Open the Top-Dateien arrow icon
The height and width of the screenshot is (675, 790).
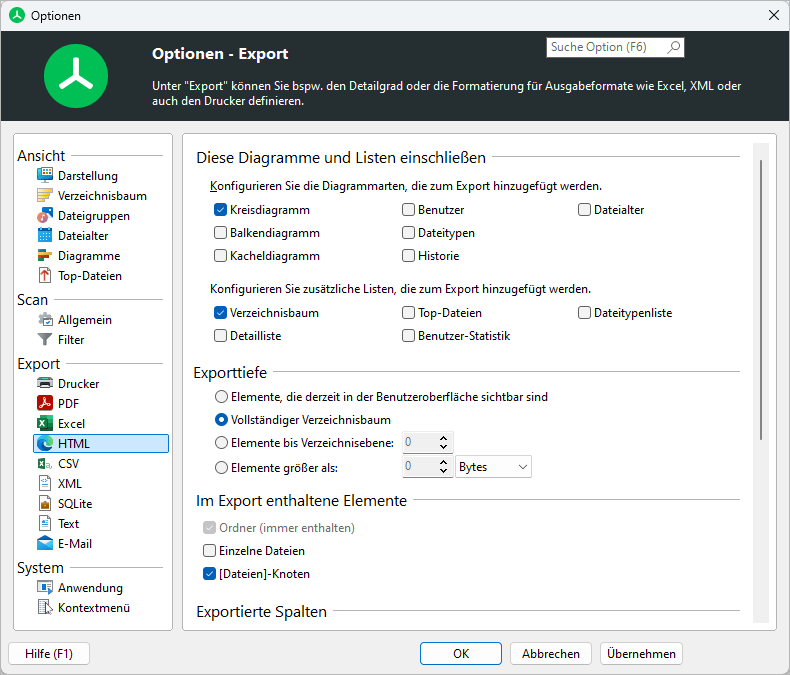pos(45,276)
